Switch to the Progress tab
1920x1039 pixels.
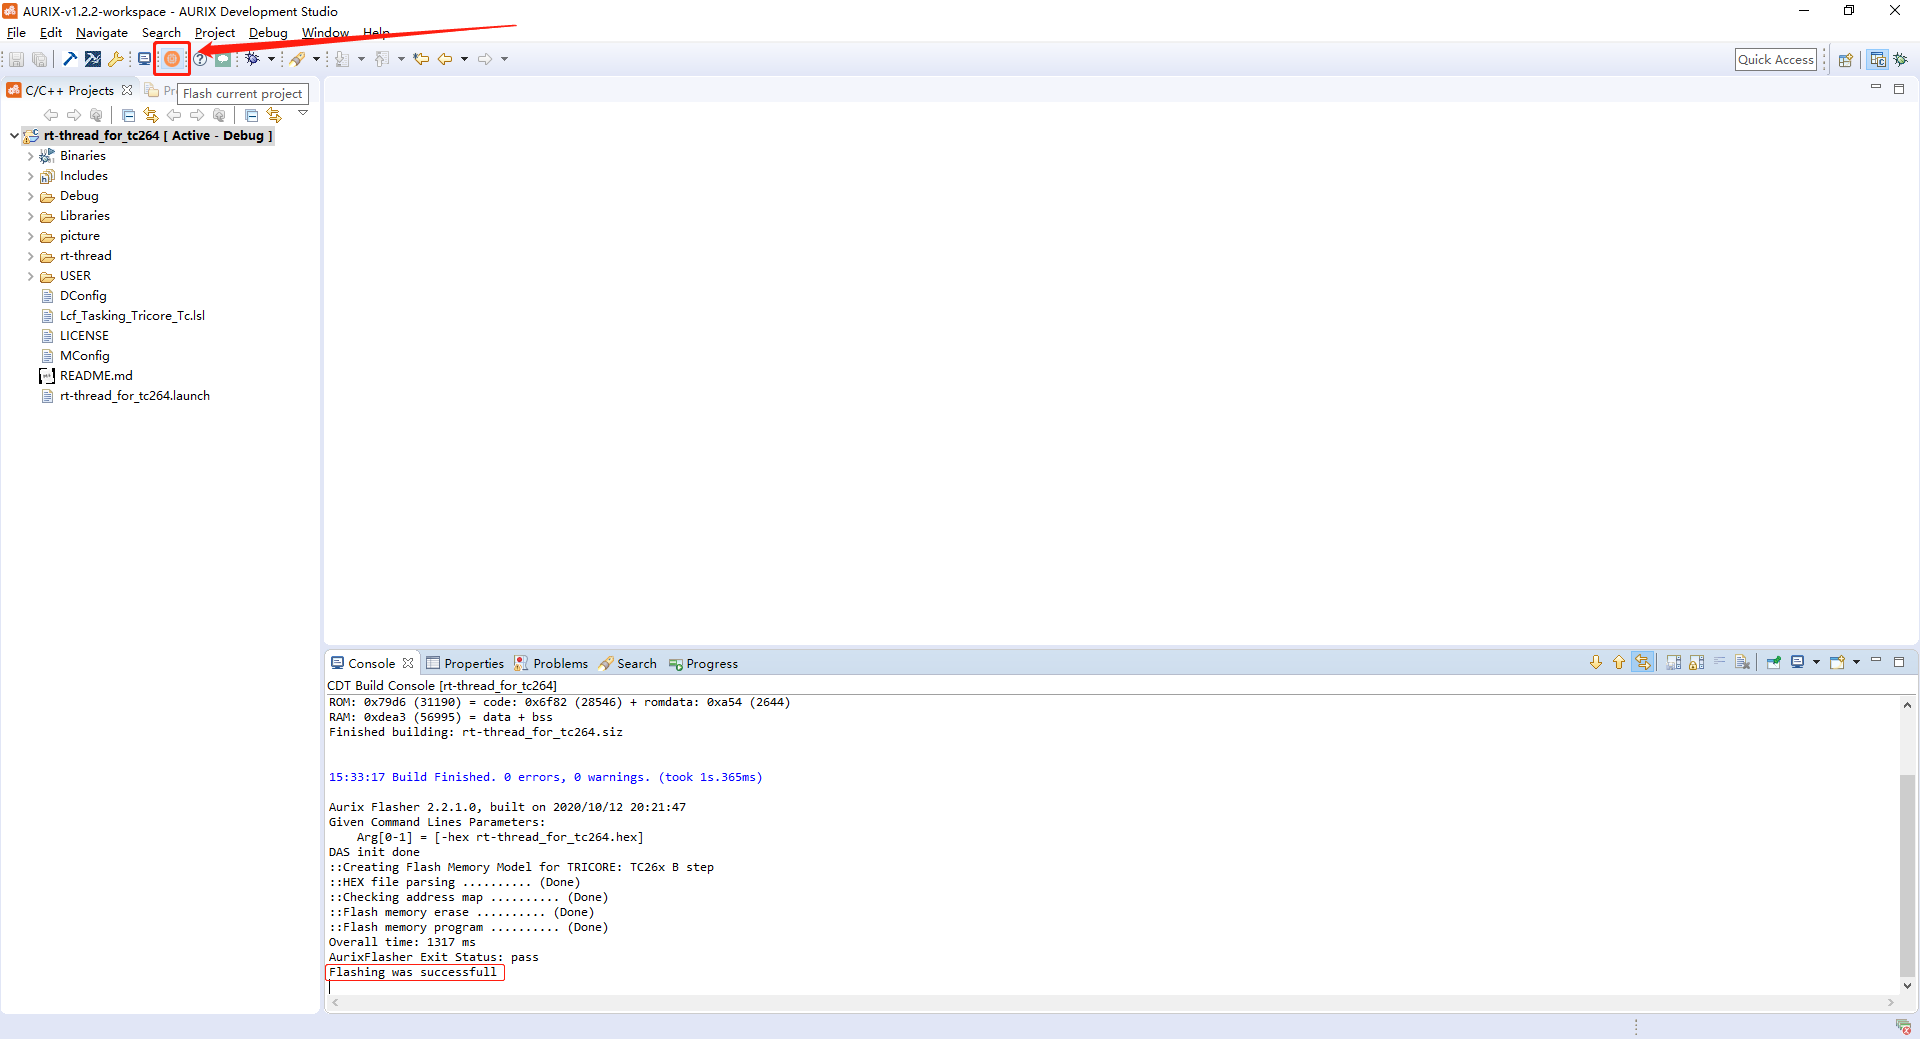[703, 663]
